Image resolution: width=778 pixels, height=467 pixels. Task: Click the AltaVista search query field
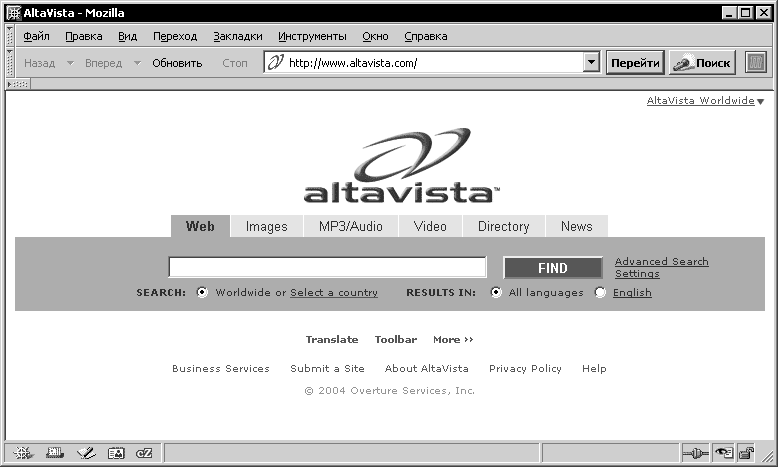[x=327, y=267]
